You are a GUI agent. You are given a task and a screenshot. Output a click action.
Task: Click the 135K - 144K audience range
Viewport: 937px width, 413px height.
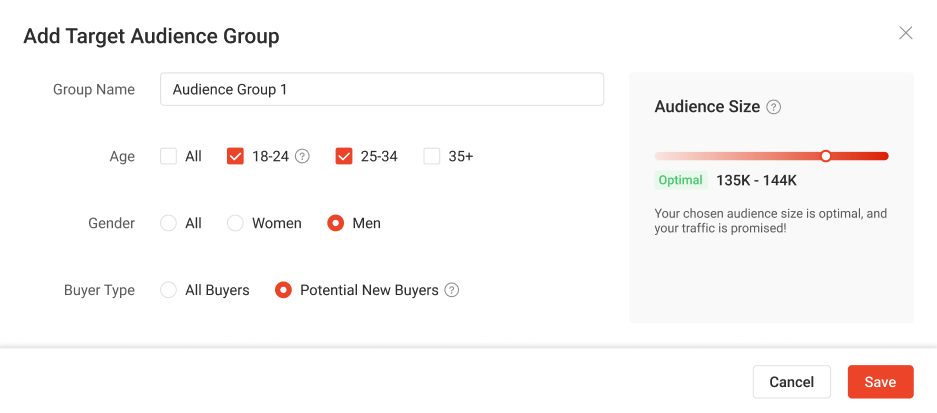[757, 180]
